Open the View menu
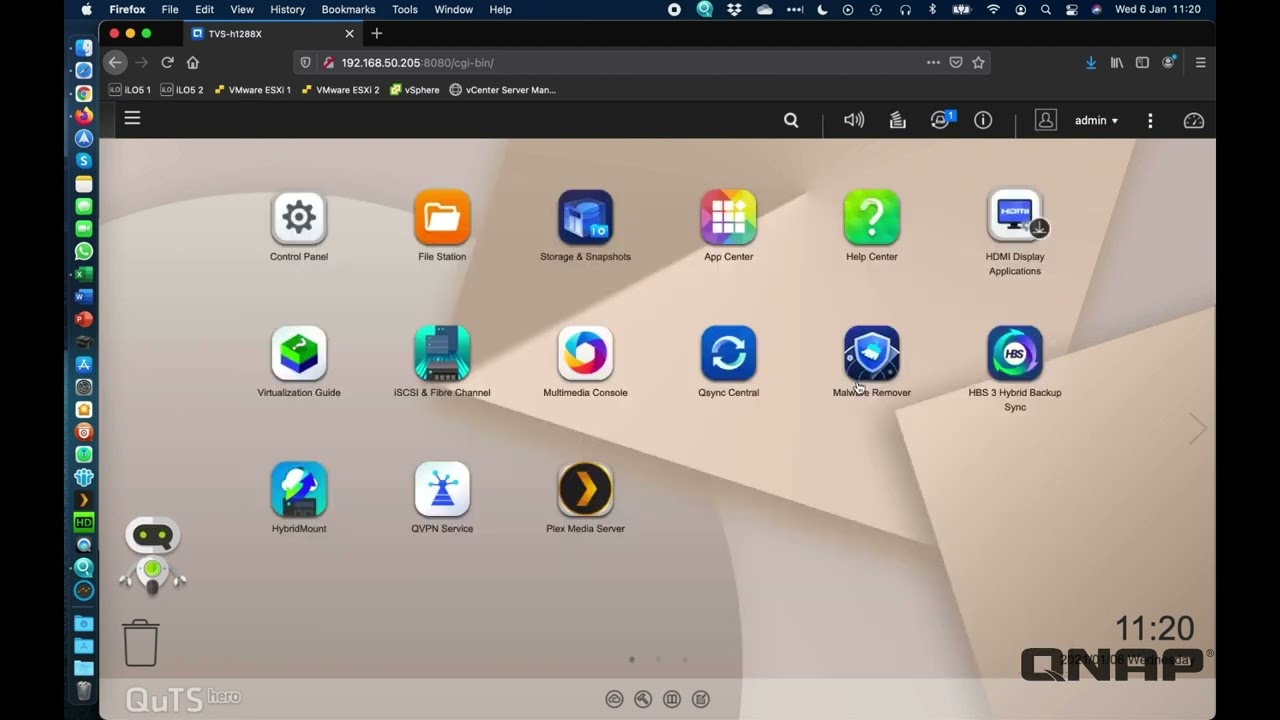This screenshot has width=1280, height=720. pyautogui.click(x=242, y=9)
